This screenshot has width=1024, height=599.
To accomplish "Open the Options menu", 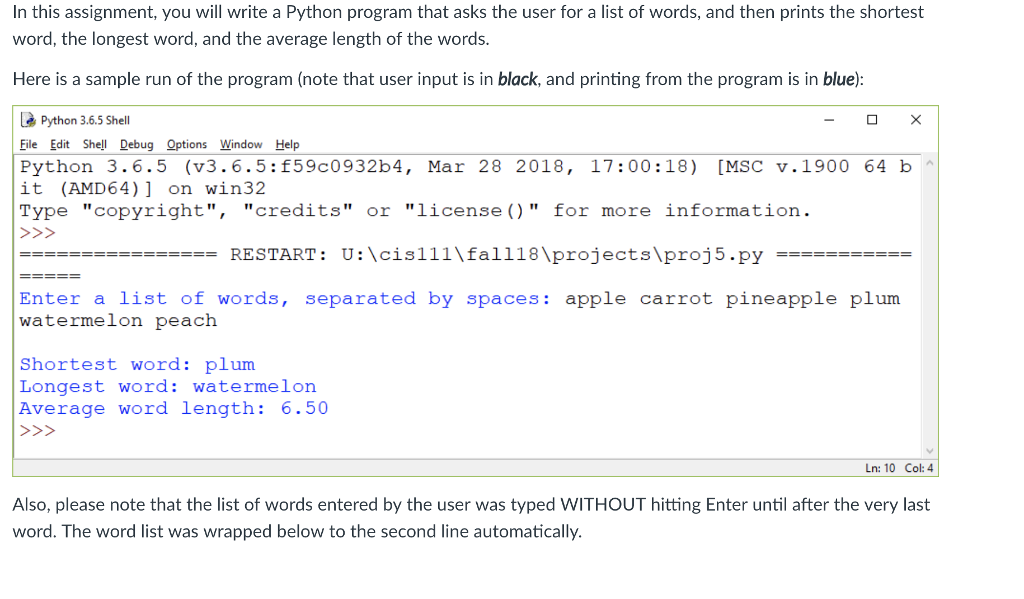I will coord(185,143).
